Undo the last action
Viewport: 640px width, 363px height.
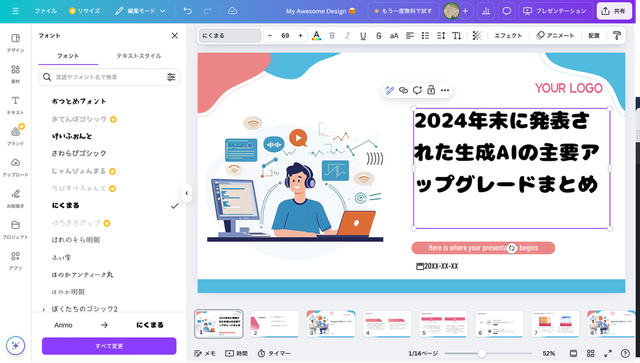188,11
